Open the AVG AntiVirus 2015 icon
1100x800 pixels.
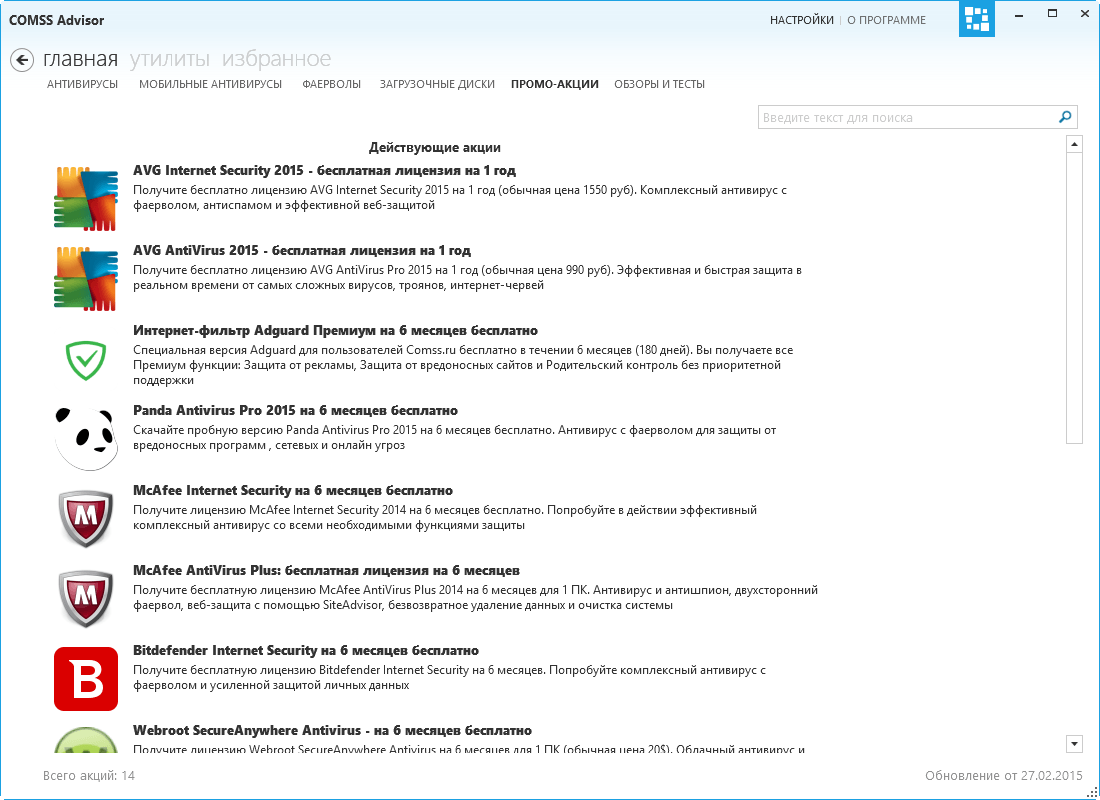tap(86, 279)
